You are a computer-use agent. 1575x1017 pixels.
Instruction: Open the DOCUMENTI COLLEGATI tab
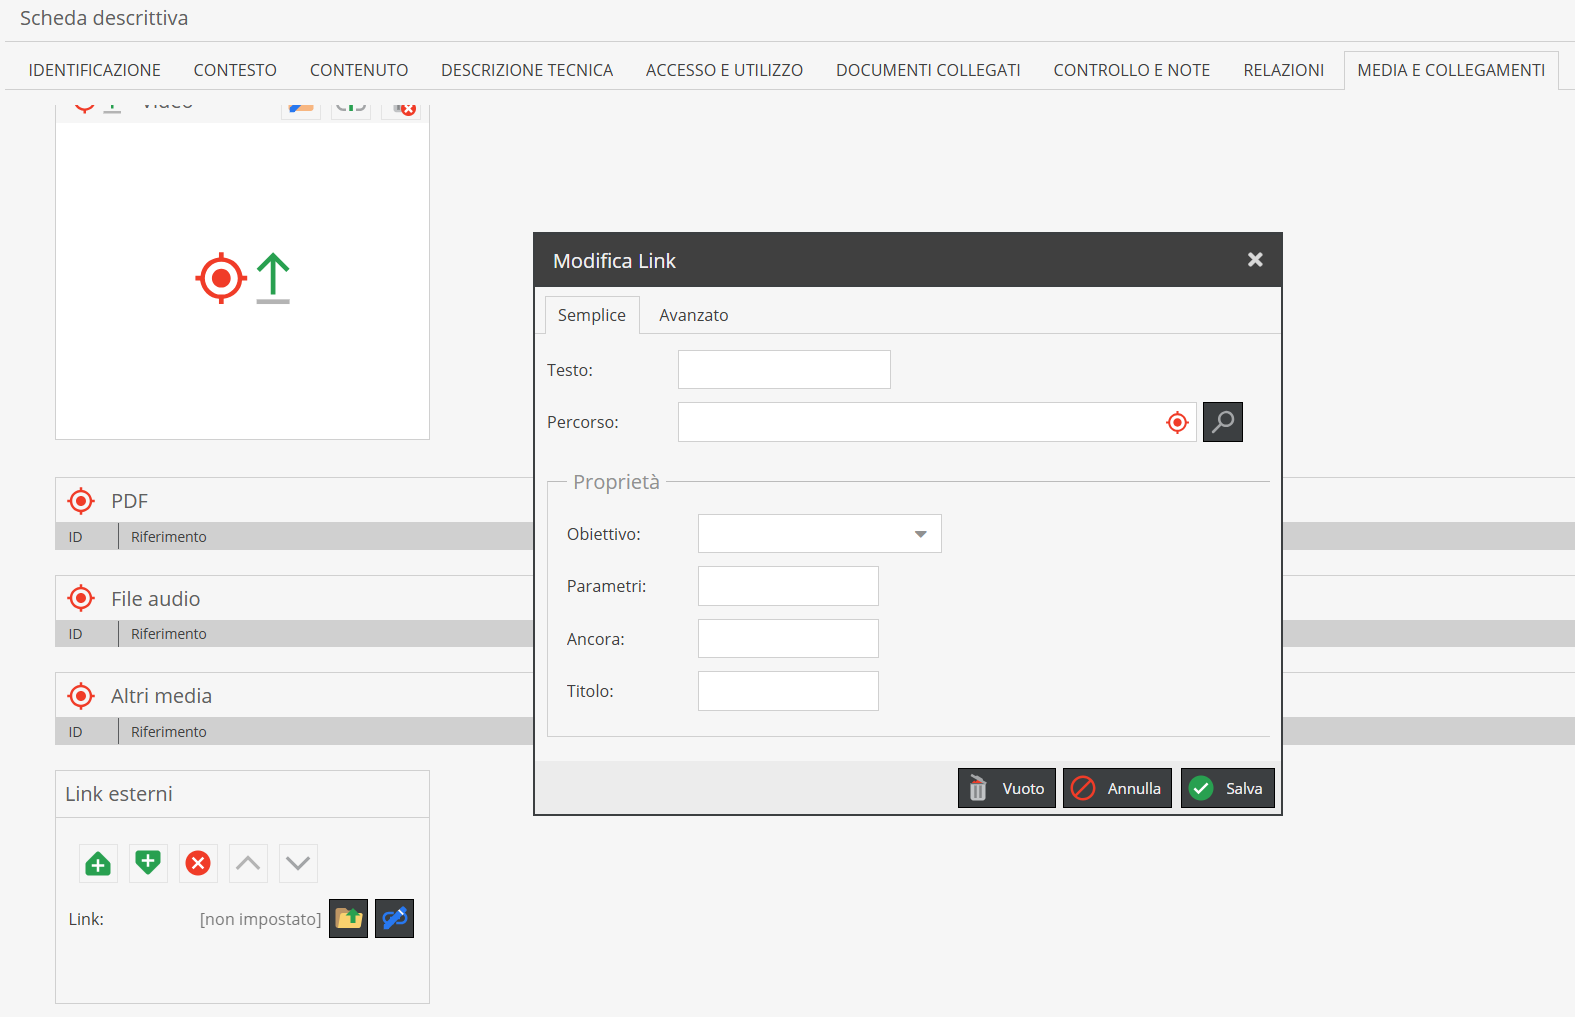point(928,70)
